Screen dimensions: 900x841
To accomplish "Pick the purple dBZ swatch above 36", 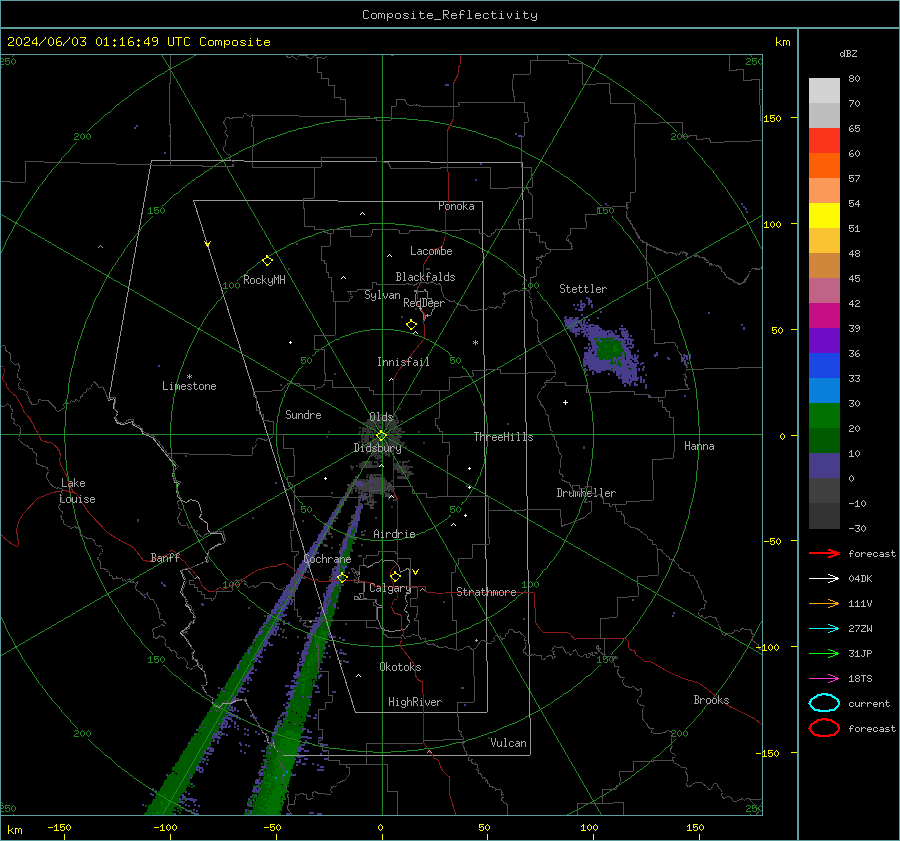I will click(824, 341).
